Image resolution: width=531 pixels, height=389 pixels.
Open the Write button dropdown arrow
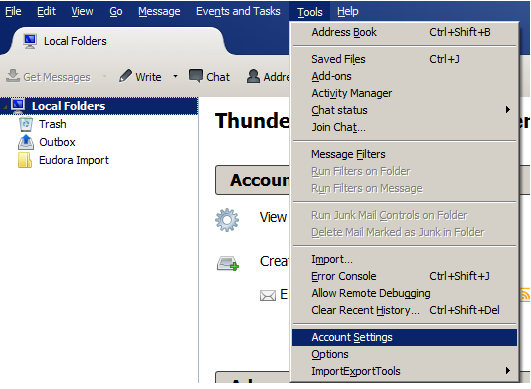tap(175, 77)
